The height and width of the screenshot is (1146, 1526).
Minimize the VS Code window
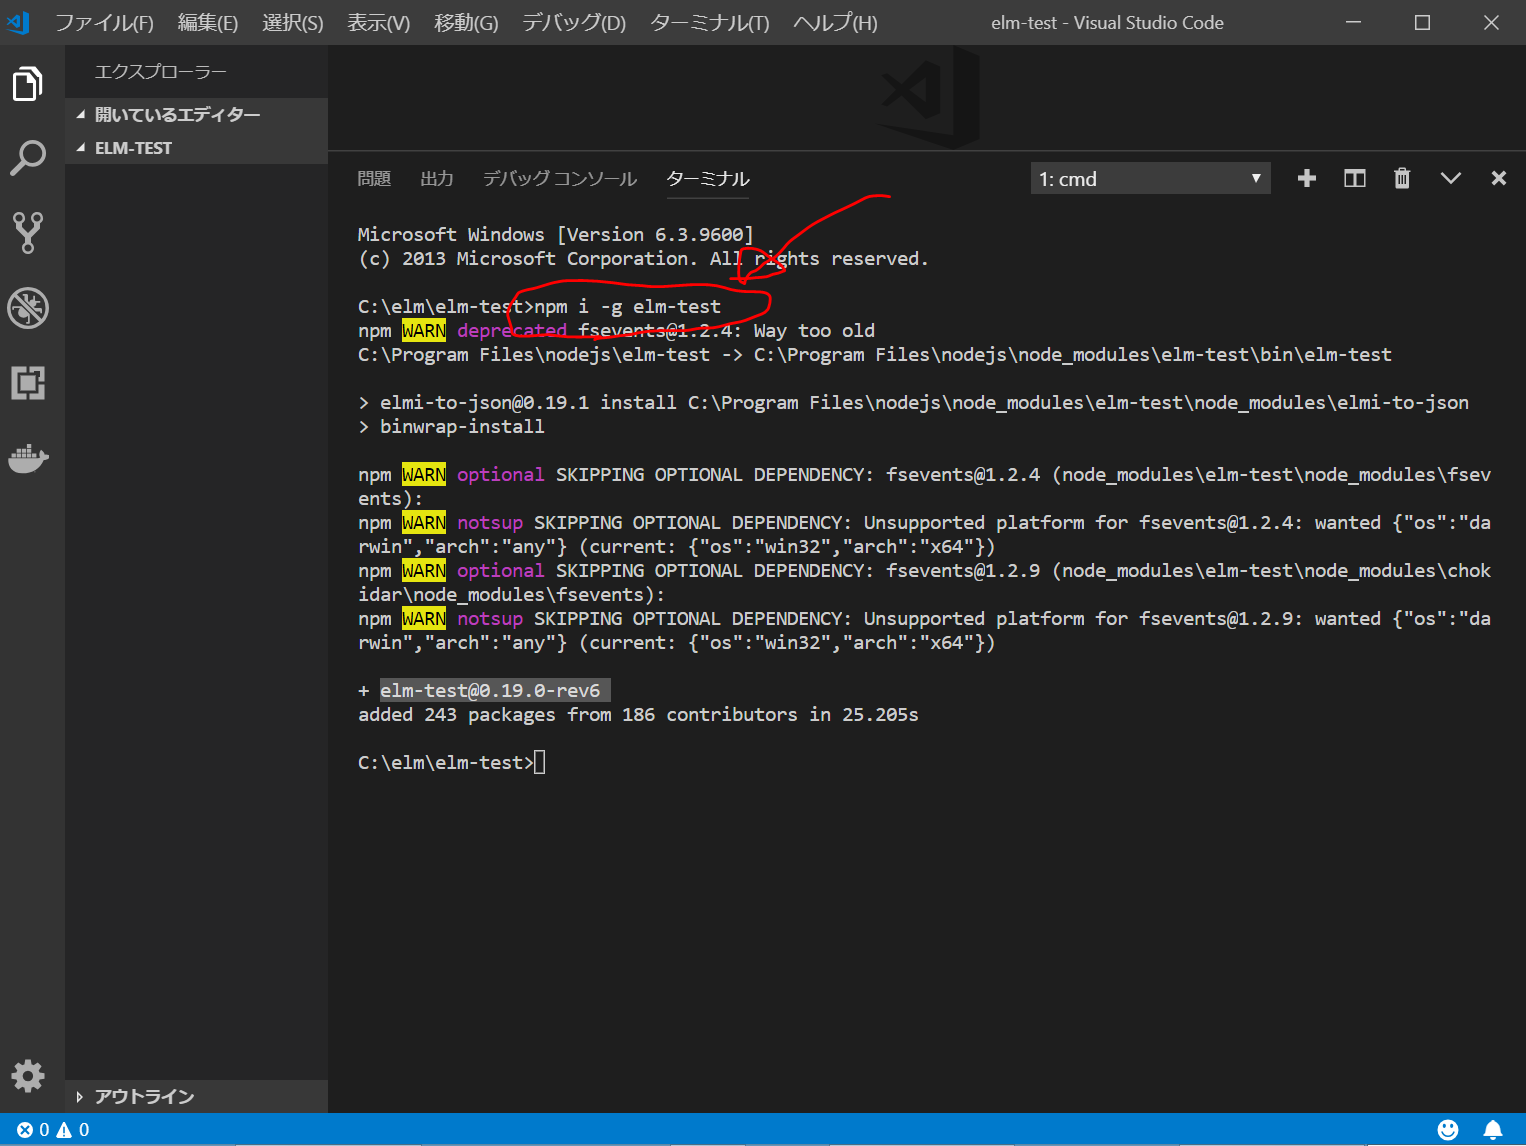pos(1353,22)
